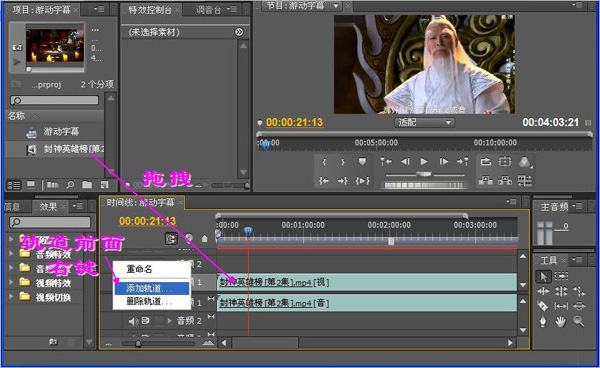Click Play In to Out button
The height and width of the screenshot is (368, 600).
coord(362,181)
